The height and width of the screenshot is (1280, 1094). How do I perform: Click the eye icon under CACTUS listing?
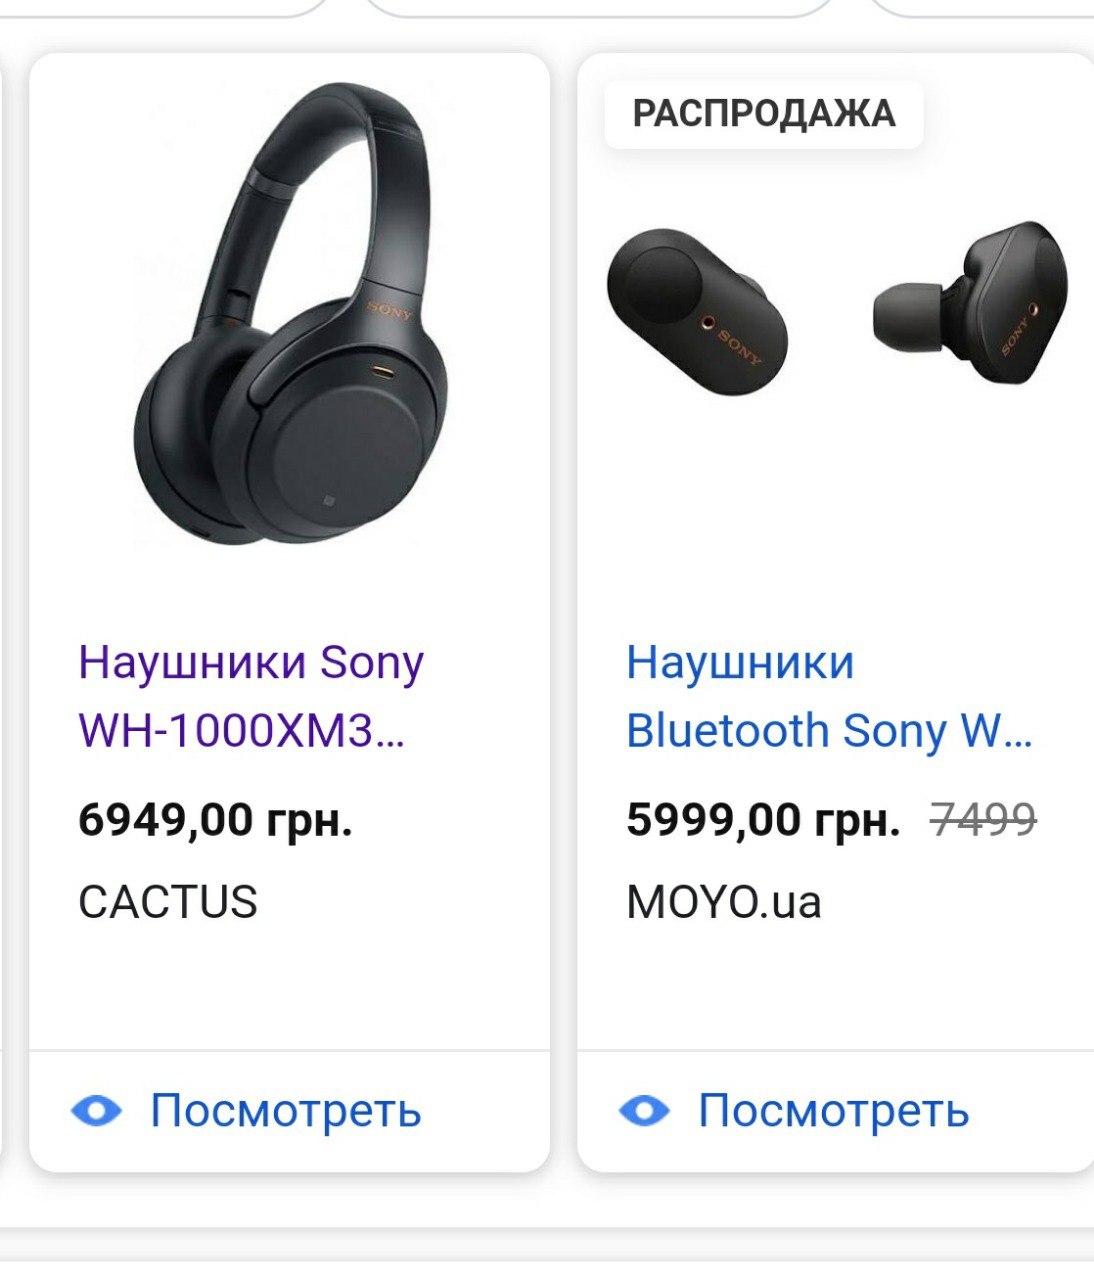coord(96,1110)
